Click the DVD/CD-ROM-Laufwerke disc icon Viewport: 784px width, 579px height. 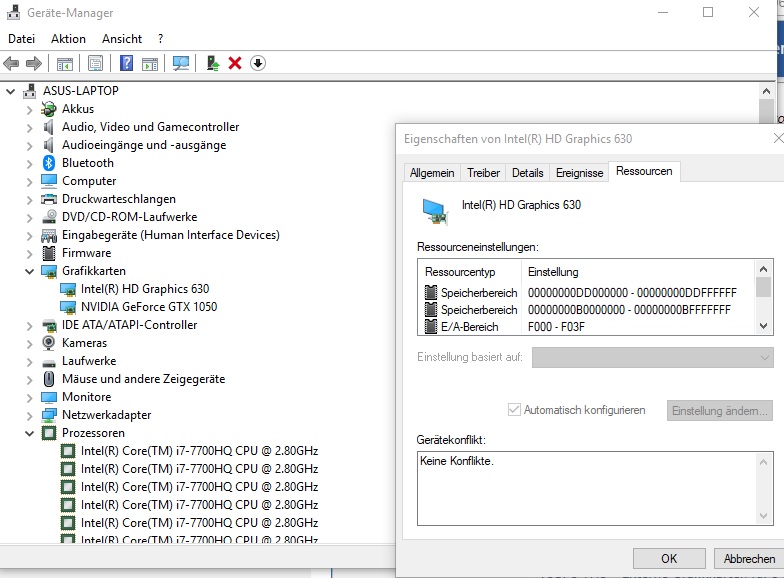pyautogui.click(x=49, y=217)
